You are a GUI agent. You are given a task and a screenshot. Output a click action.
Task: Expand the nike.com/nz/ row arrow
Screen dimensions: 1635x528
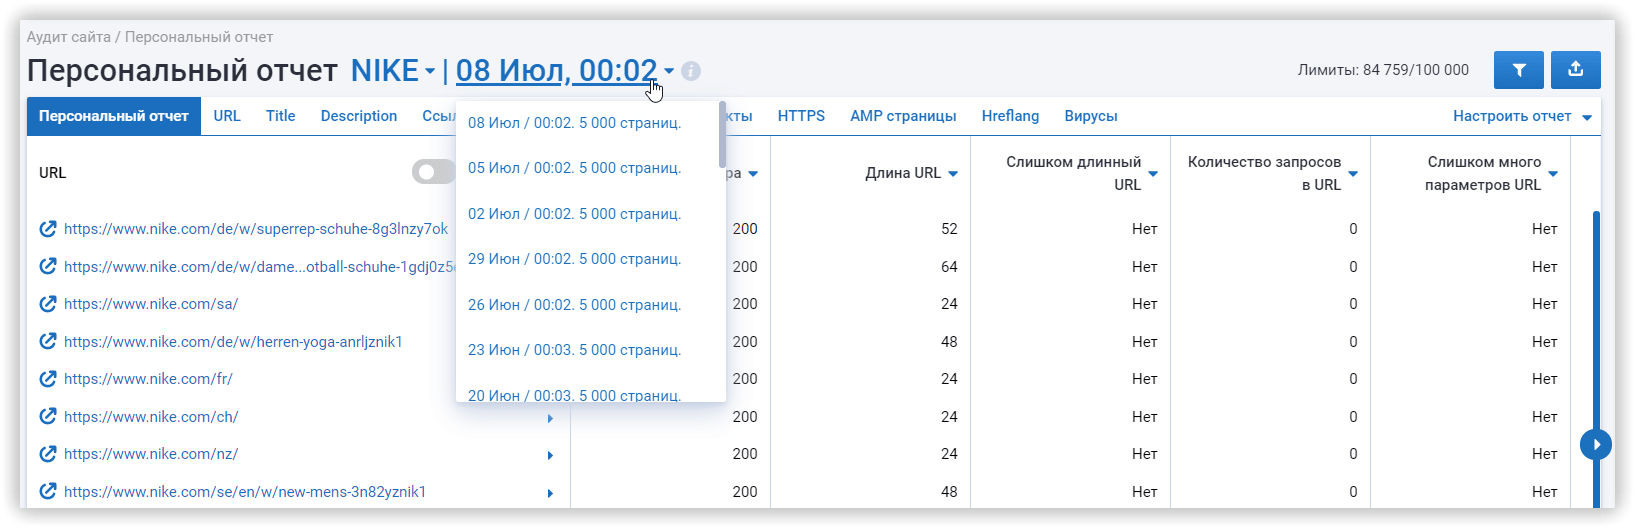550,455
